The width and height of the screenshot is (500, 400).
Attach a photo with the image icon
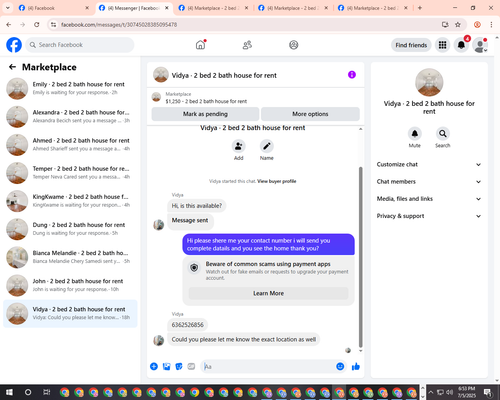166,367
